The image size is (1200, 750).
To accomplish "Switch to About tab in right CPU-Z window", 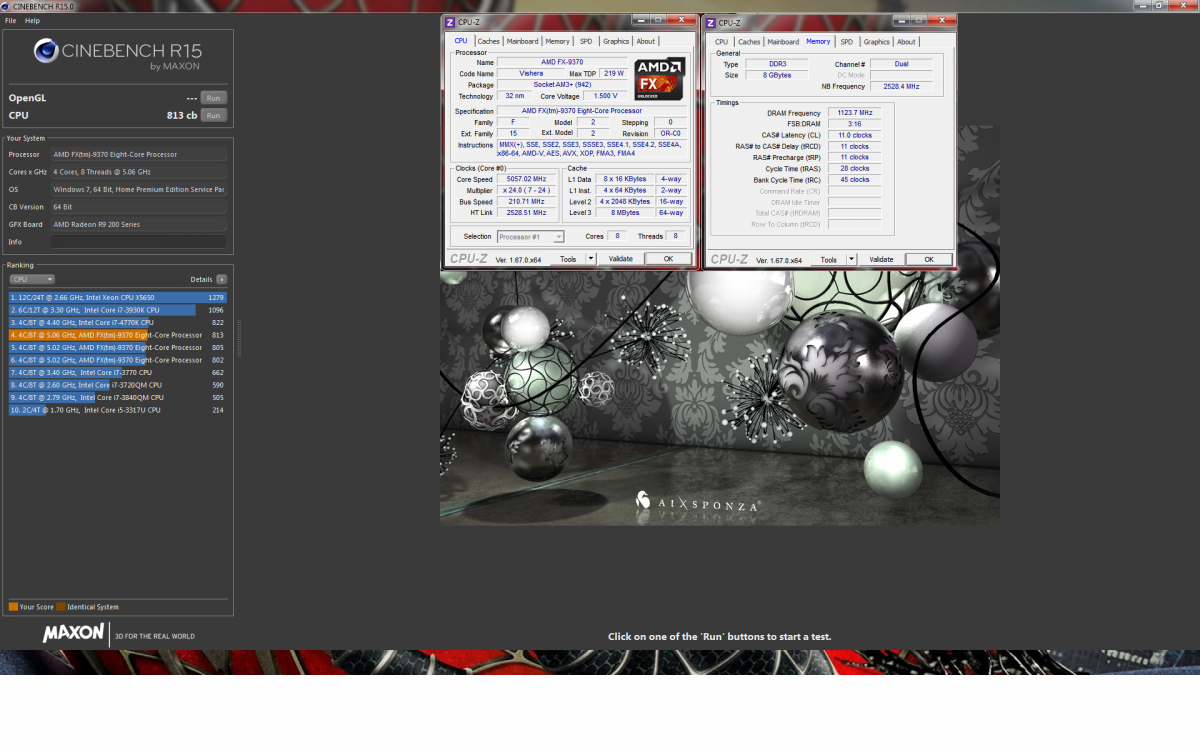I will coord(906,42).
